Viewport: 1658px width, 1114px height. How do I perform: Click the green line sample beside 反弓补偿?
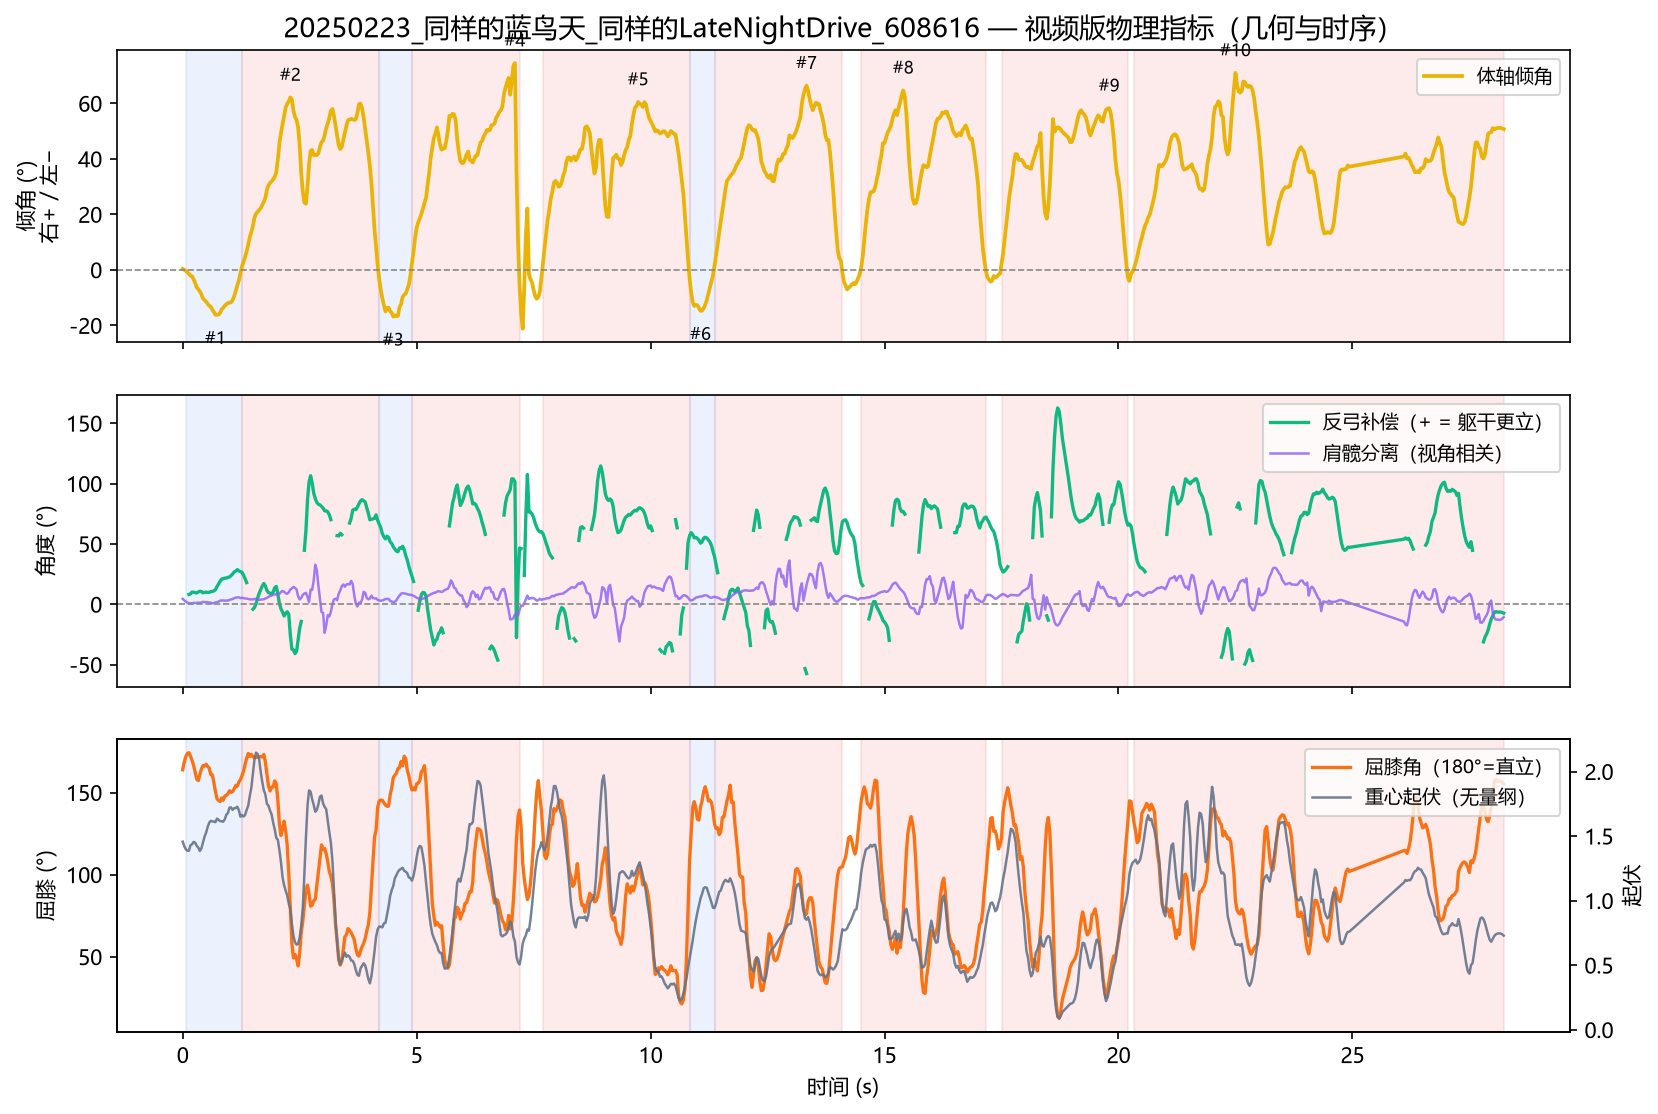pyautogui.click(x=1290, y=422)
